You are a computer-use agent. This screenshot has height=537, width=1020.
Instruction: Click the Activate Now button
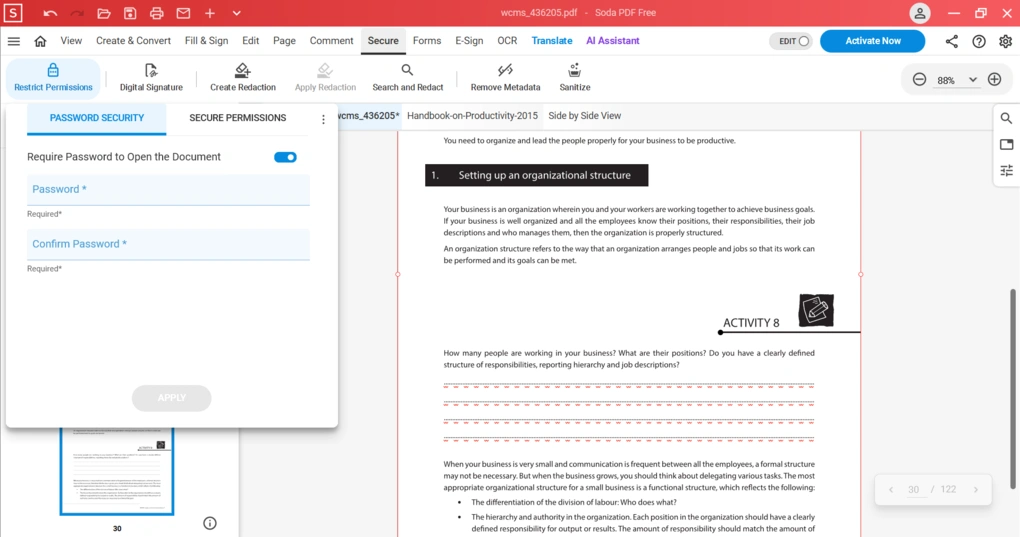point(872,41)
